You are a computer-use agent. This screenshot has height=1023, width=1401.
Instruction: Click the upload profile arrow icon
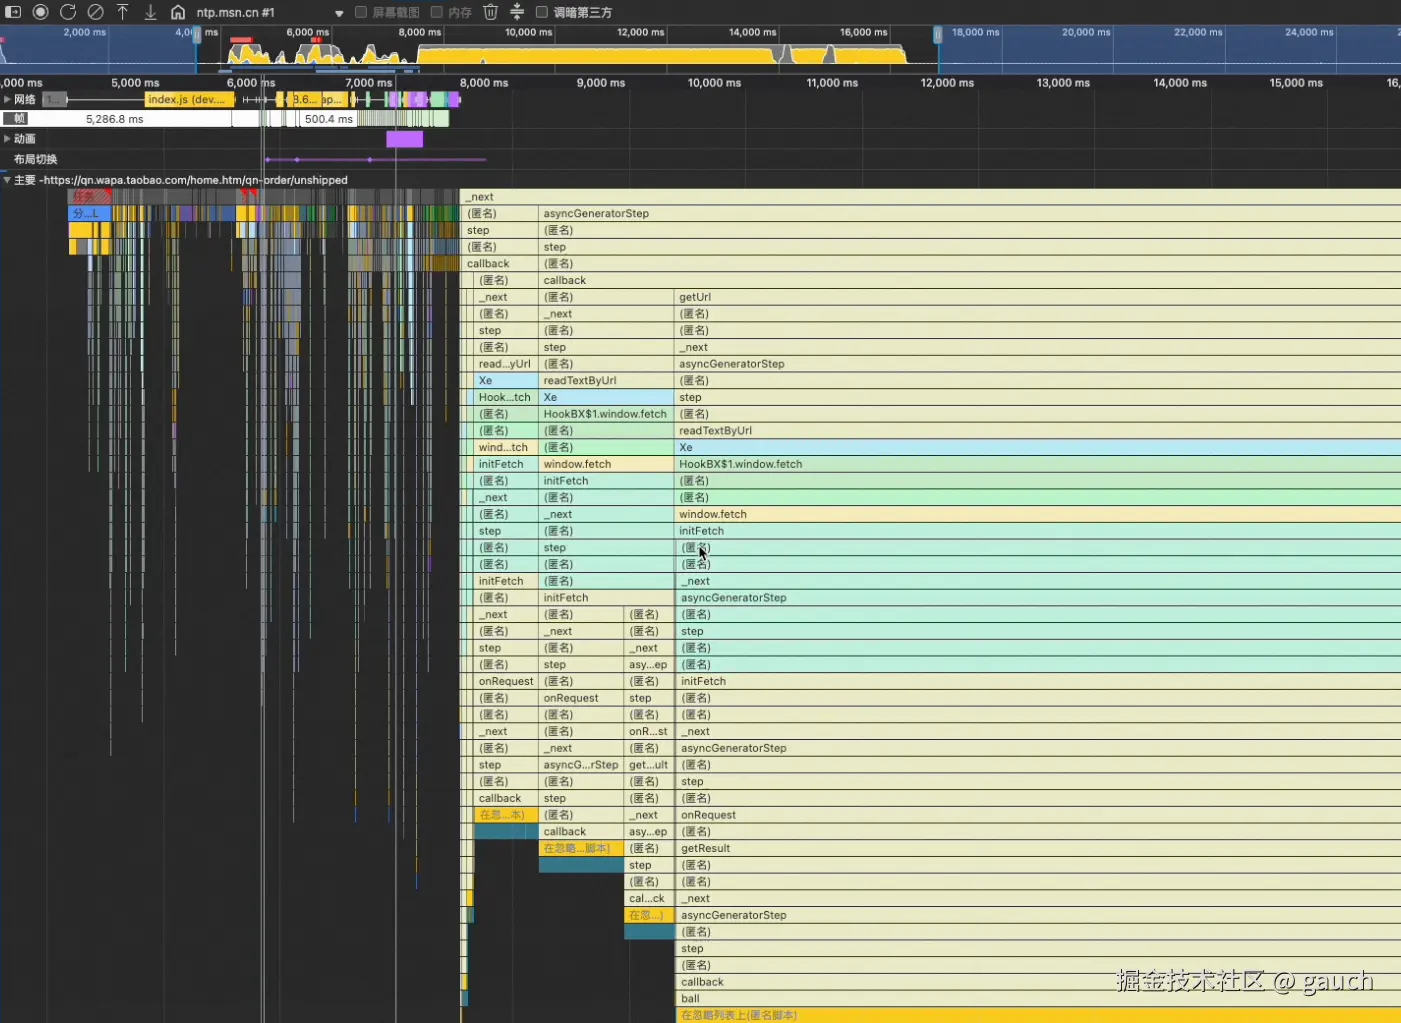[x=123, y=12]
